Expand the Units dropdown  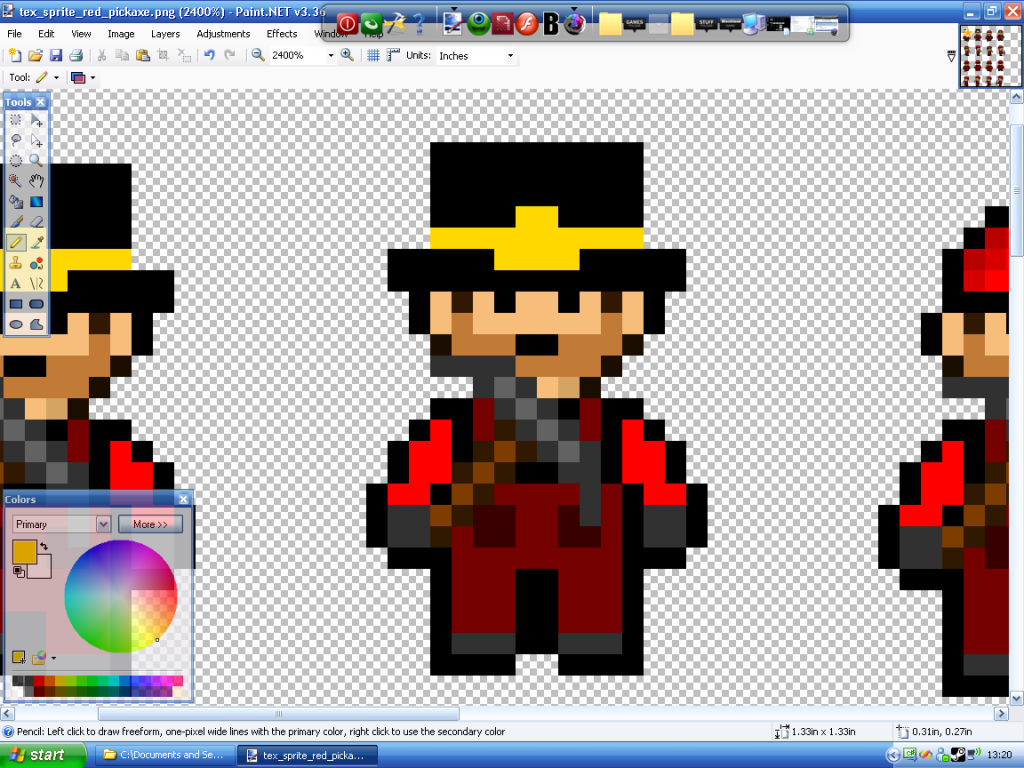[510, 56]
